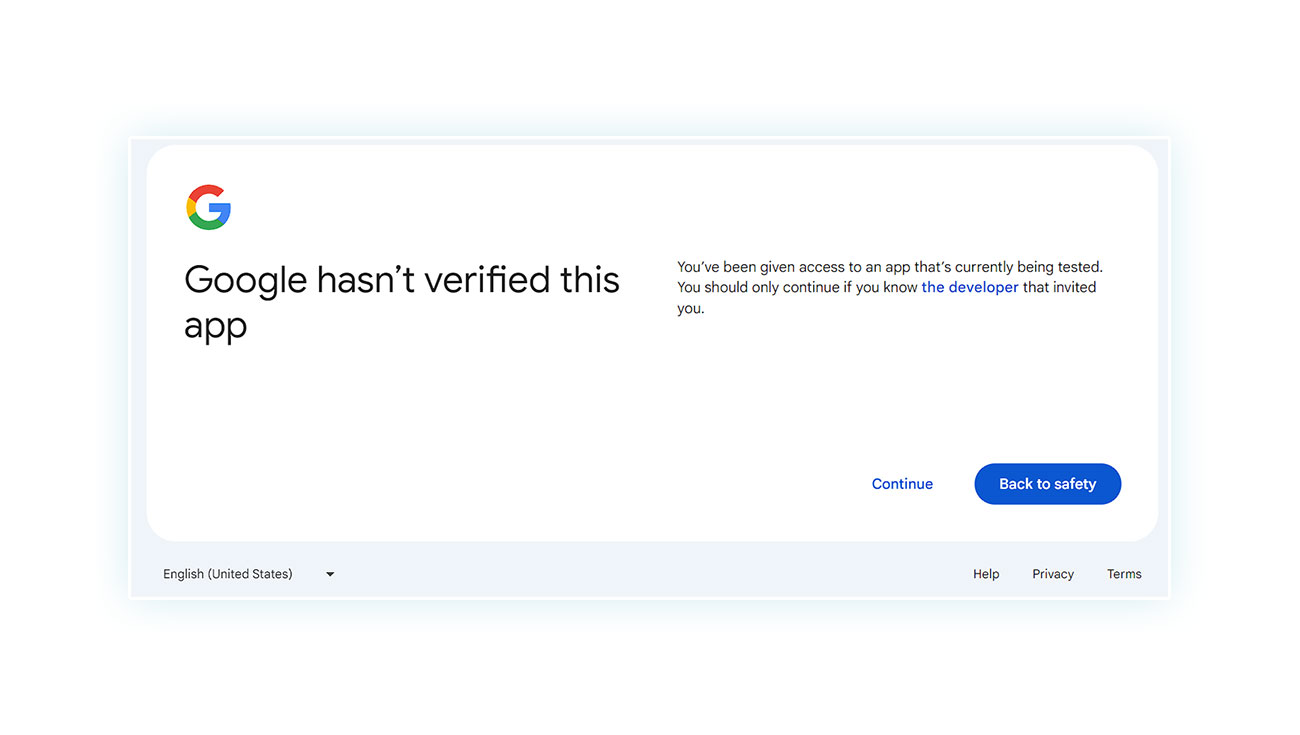Click the "English (United States)" label text
Screen dimensions: 1300x735
click(x=228, y=574)
